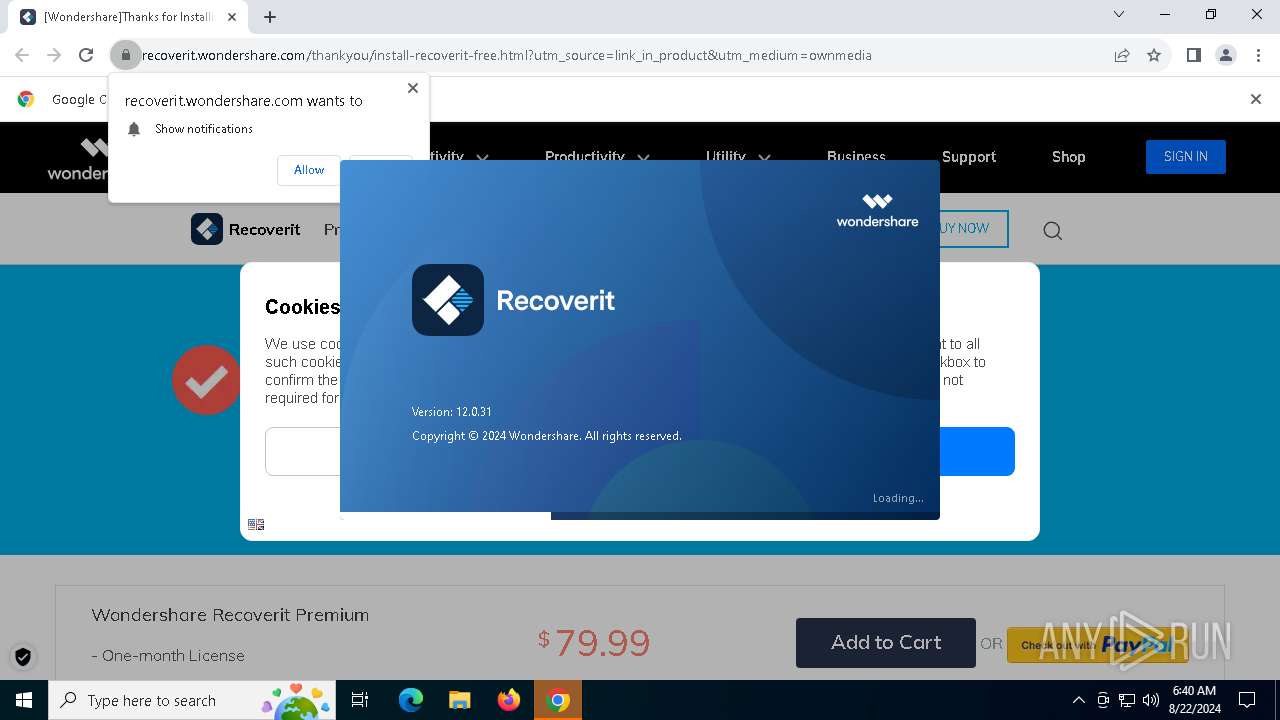Switch to Chrome on the taskbar

click(x=558, y=700)
